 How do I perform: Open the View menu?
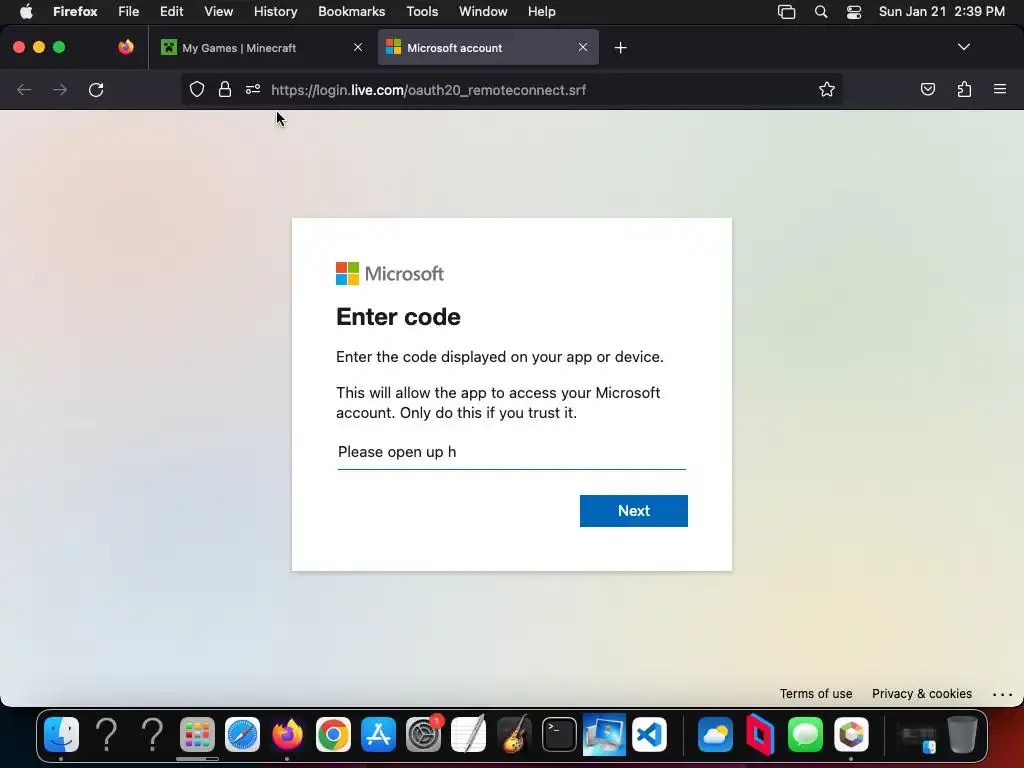click(x=218, y=11)
